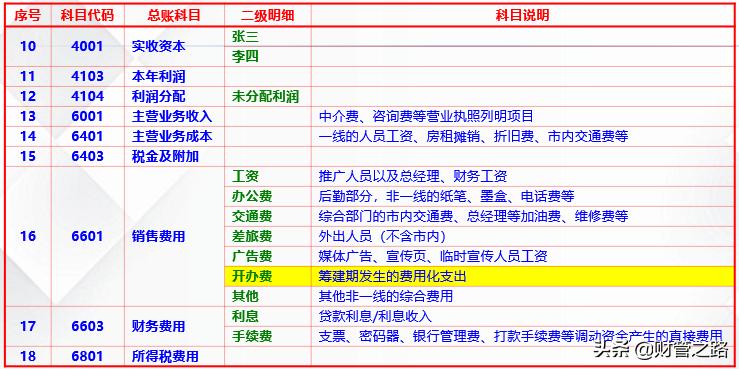This screenshot has width=739, height=369.
Task: Select account code 6401 cell
Action: (x=87, y=136)
